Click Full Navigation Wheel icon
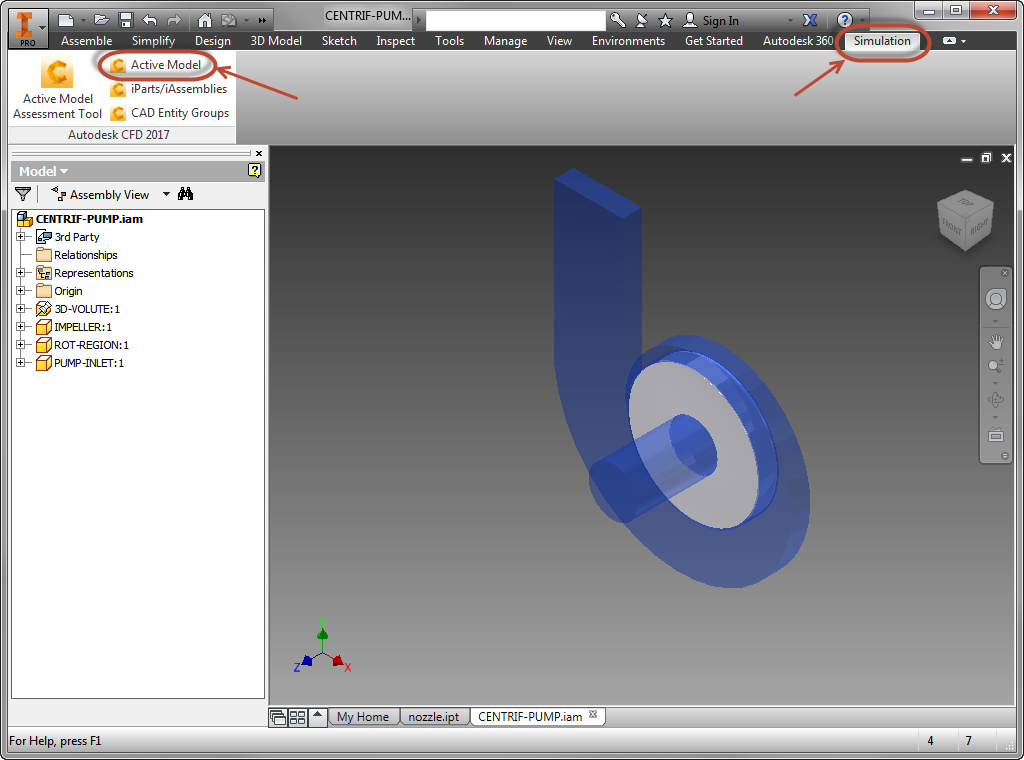The width and height of the screenshot is (1024, 760). tap(996, 300)
